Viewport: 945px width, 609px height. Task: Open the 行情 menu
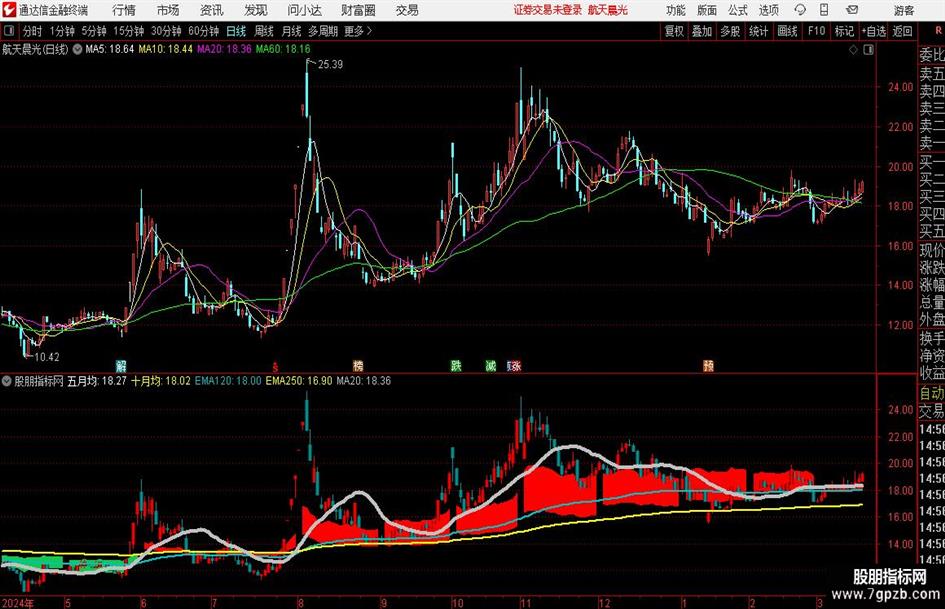(x=124, y=10)
